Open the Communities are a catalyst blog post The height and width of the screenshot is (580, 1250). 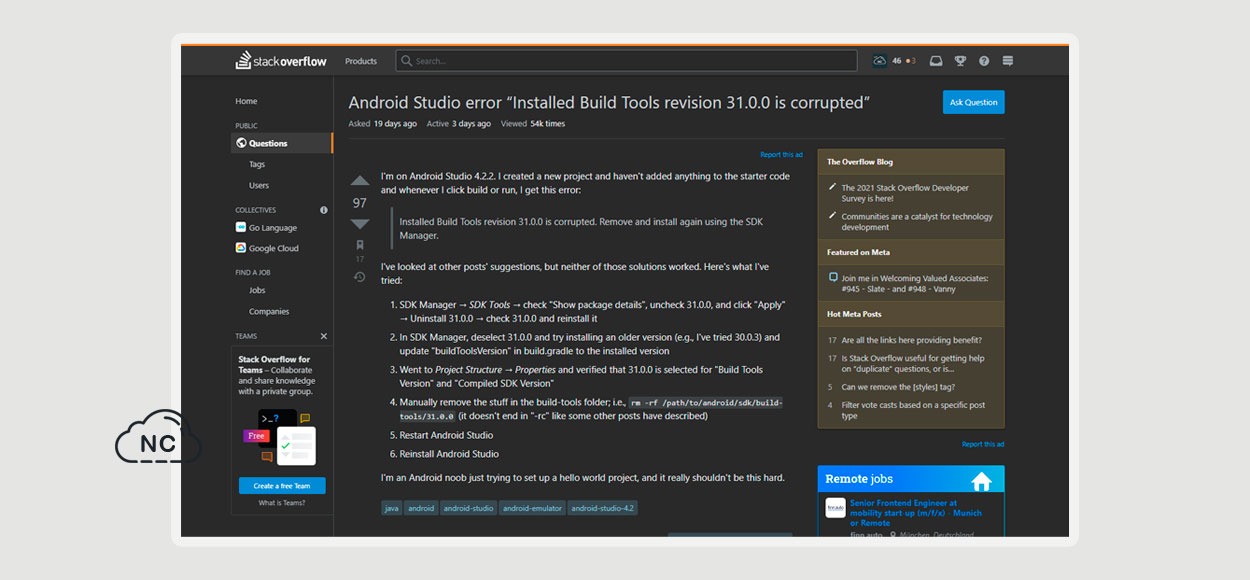(x=916, y=222)
